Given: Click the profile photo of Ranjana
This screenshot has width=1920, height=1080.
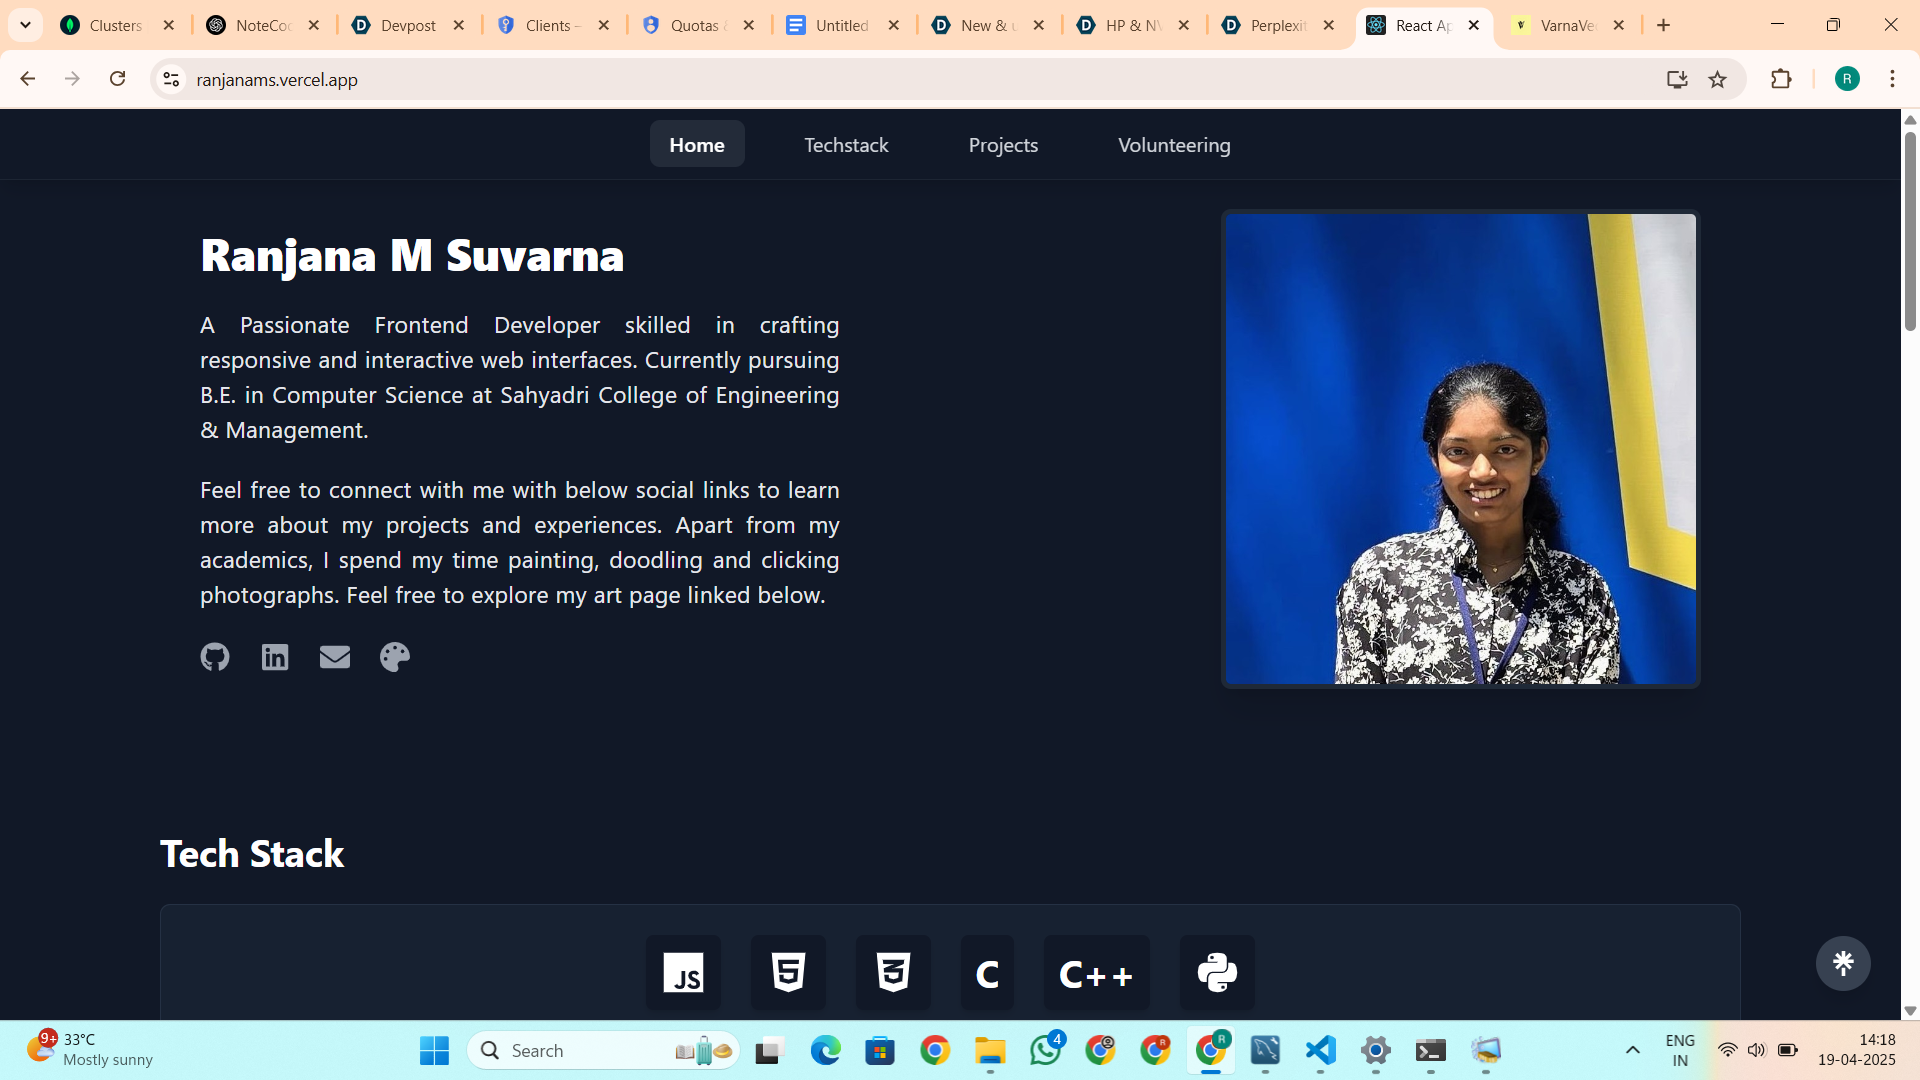Looking at the screenshot, I should click(x=1460, y=449).
